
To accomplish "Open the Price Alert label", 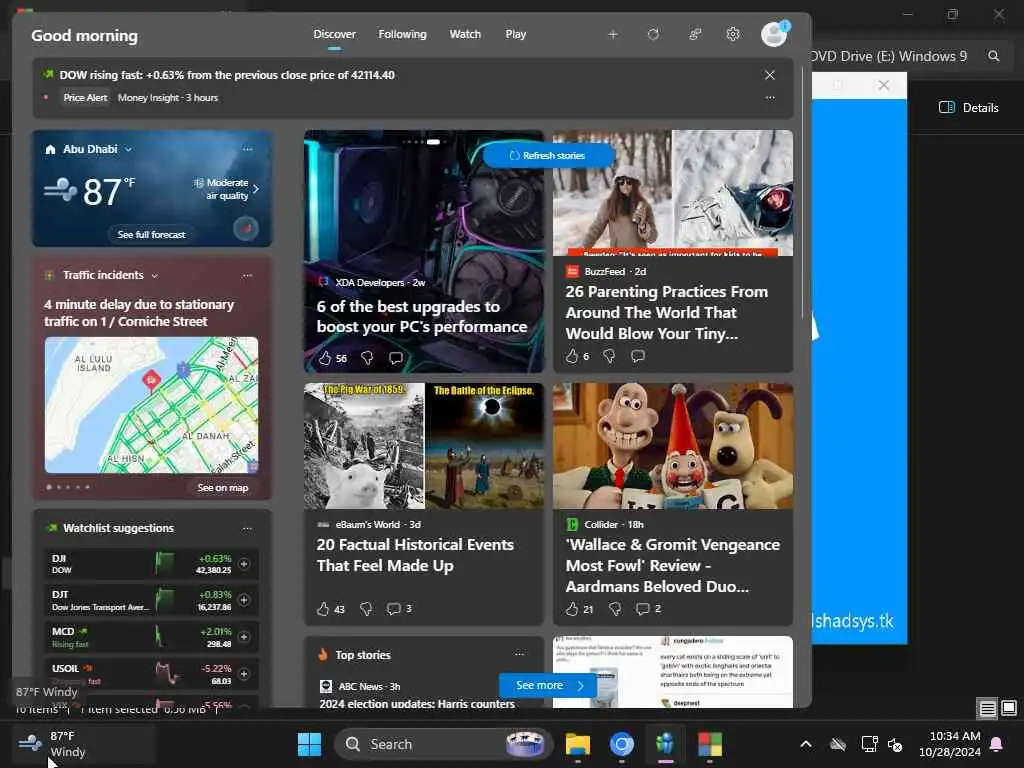I will 85,97.
